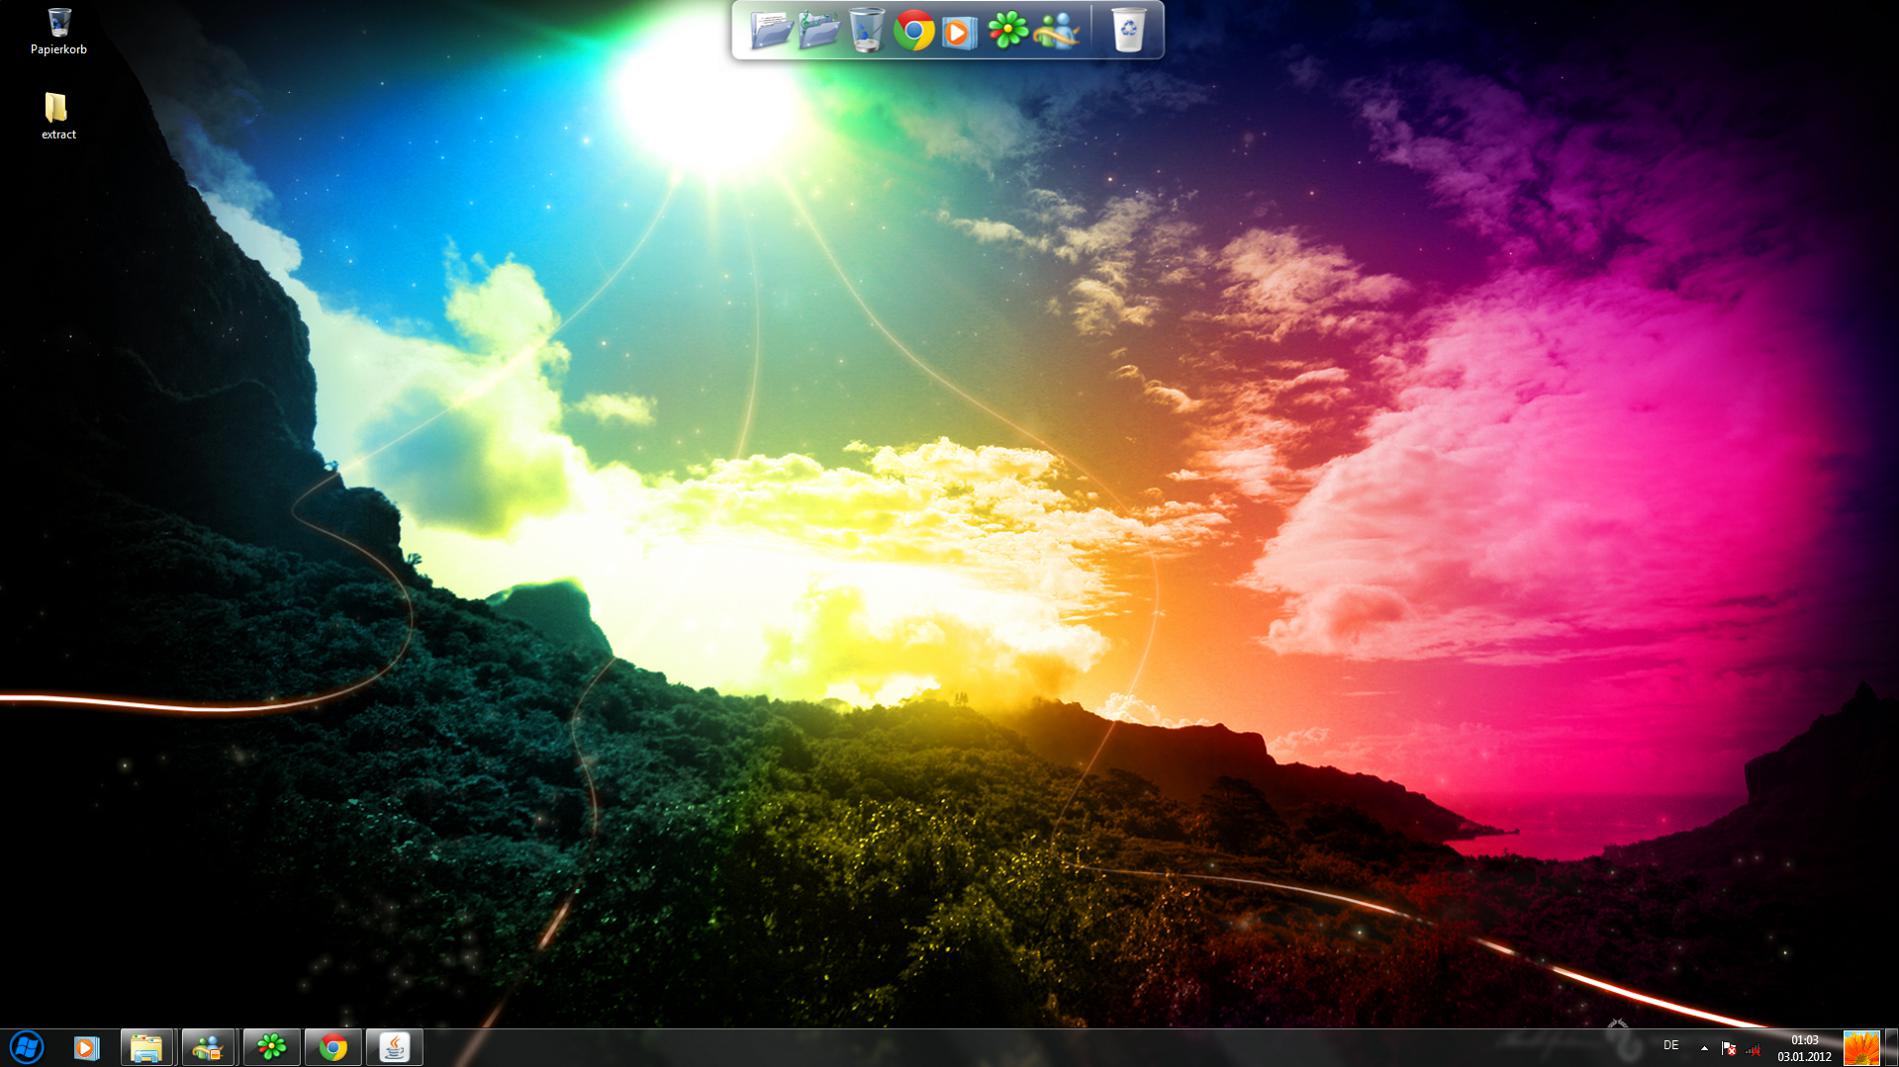The image size is (1899, 1067).
Task: Launch Windows Media Player from the top dock
Action: [x=959, y=32]
